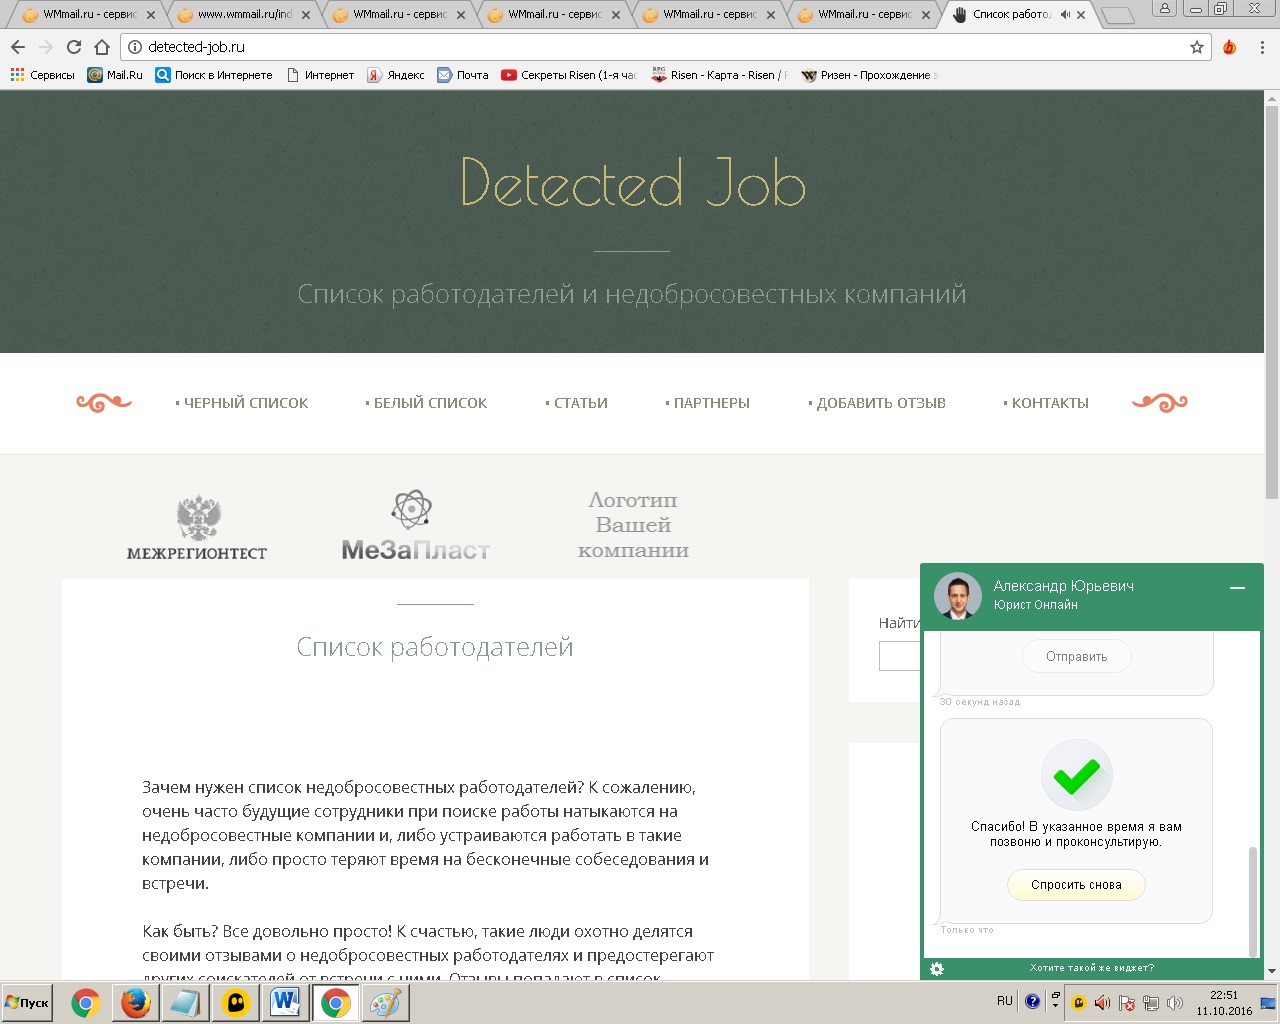Go back using the browser back arrow
The height and width of the screenshot is (1024, 1280).
click(18, 47)
